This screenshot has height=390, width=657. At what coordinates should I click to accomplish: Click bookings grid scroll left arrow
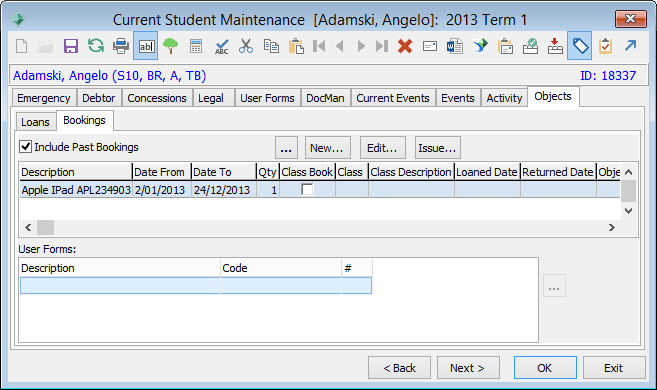pyautogui.click(x=28, y=227)
